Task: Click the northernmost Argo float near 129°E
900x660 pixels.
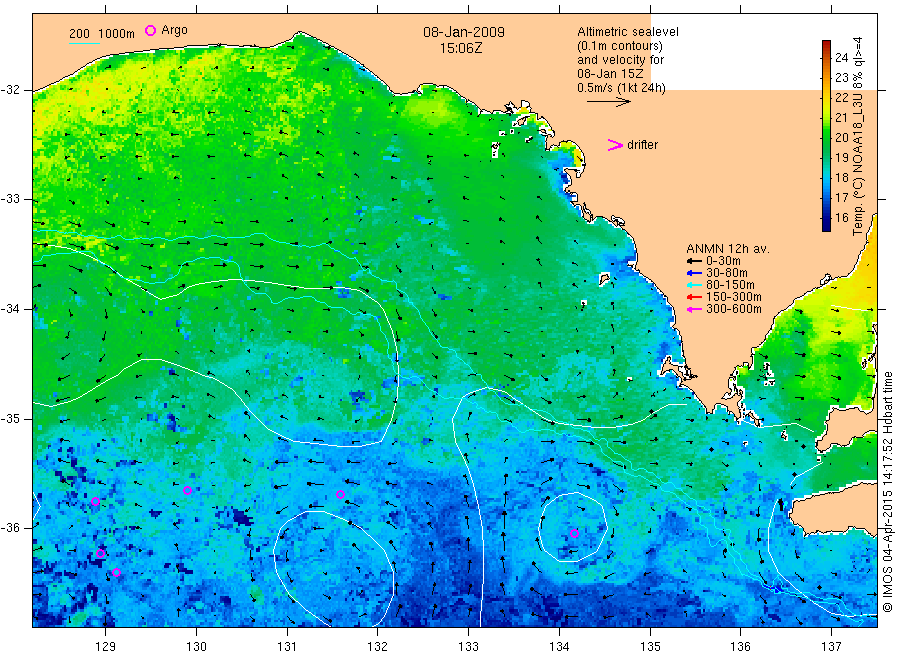Action: (96, 502)
